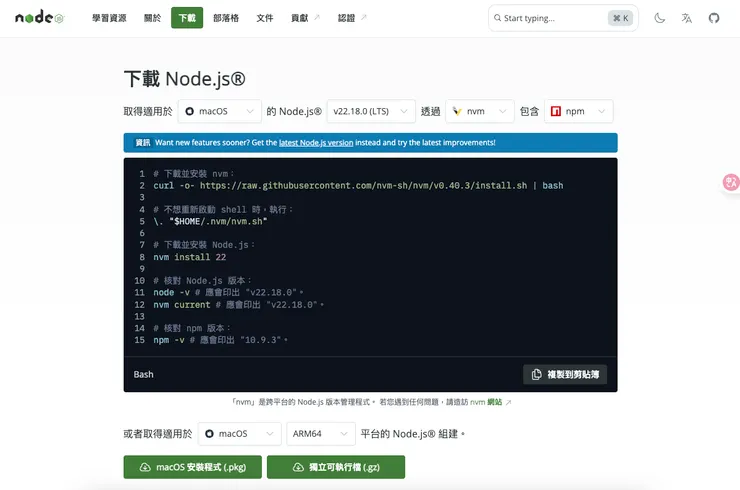Open the 學習資源 menu item
Viewport: 740px width, 490px height.
click(x=109, y=18)
